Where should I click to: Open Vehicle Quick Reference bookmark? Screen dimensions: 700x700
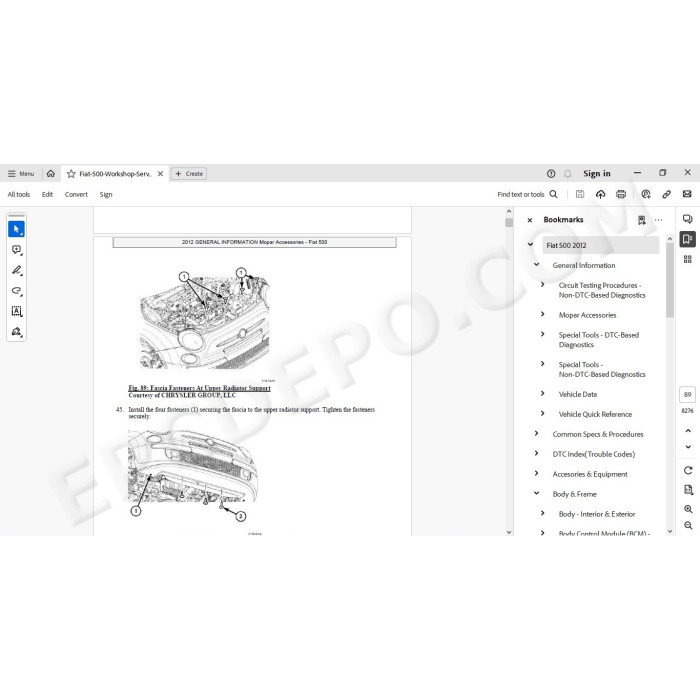595,414
